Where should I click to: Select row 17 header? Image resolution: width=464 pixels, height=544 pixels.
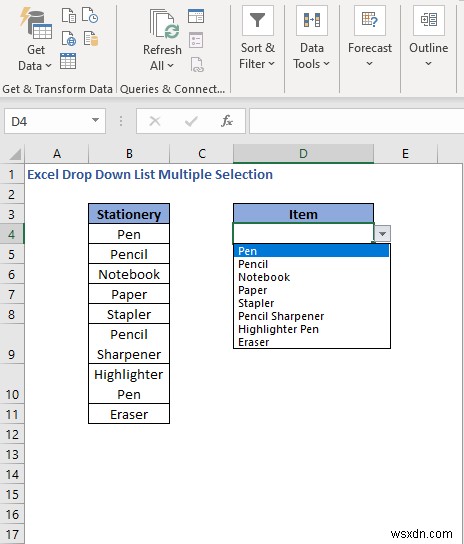click(12, 534)
